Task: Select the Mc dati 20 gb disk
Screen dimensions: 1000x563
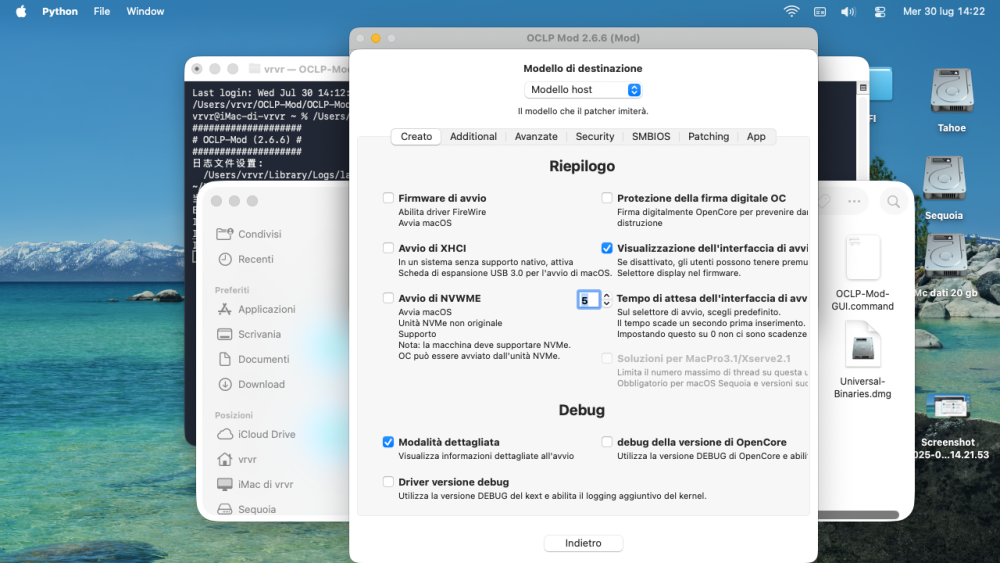Action: point(945,258)
